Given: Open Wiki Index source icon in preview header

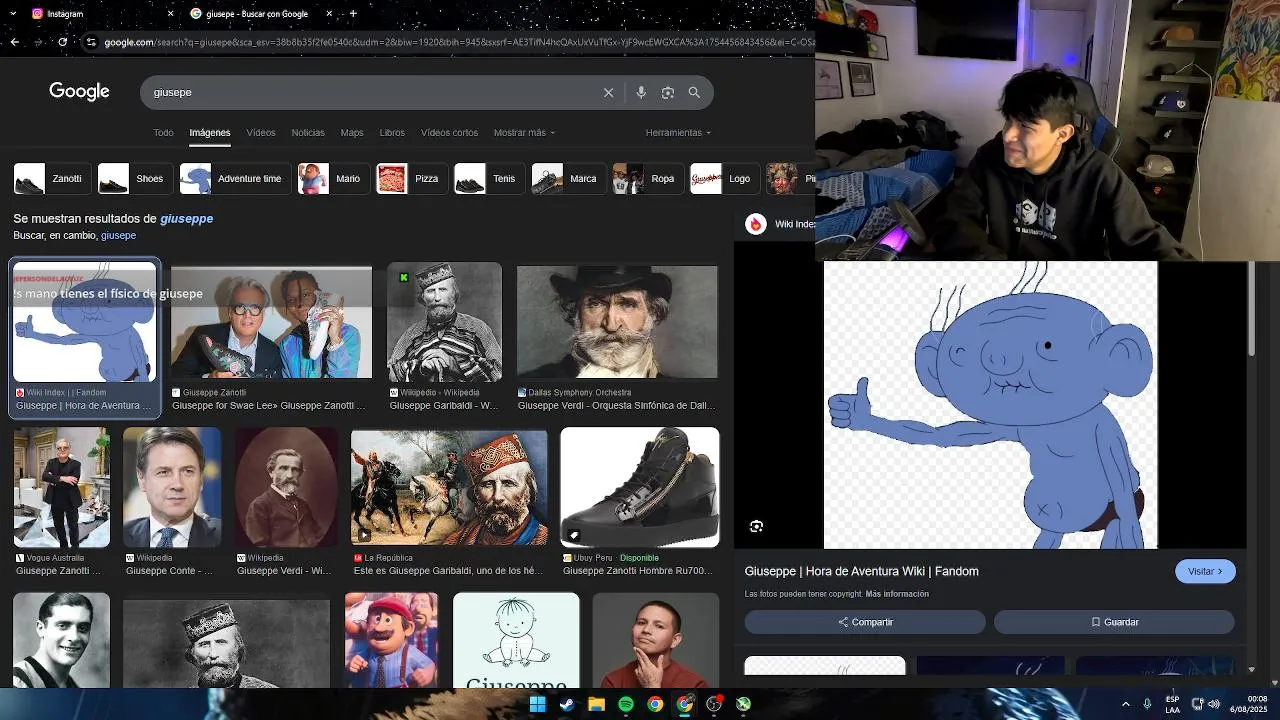Looking at the screenshot, I should tap(756, 224).
